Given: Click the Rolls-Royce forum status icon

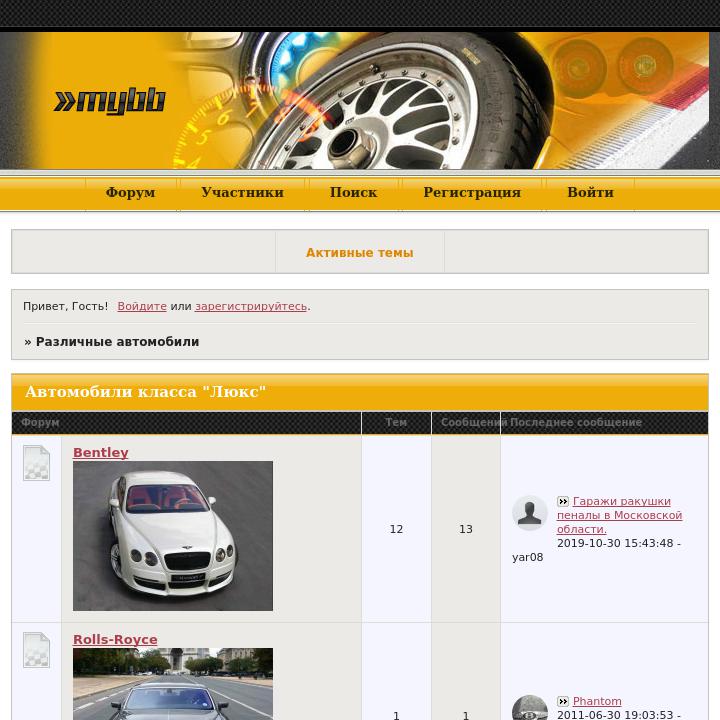Looking at the screenshot, I should coord(36,650).
